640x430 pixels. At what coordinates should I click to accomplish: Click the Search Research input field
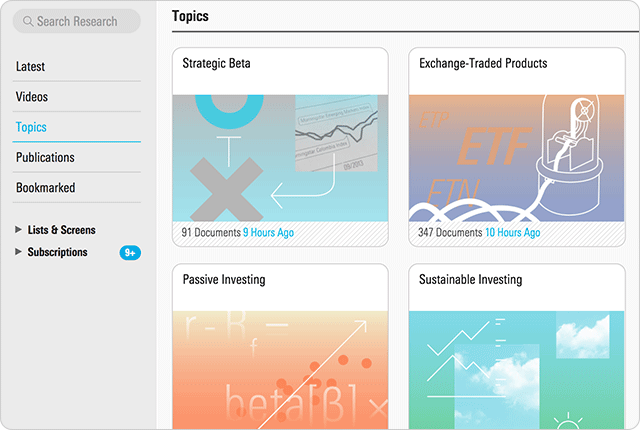[x=84, y=21]
